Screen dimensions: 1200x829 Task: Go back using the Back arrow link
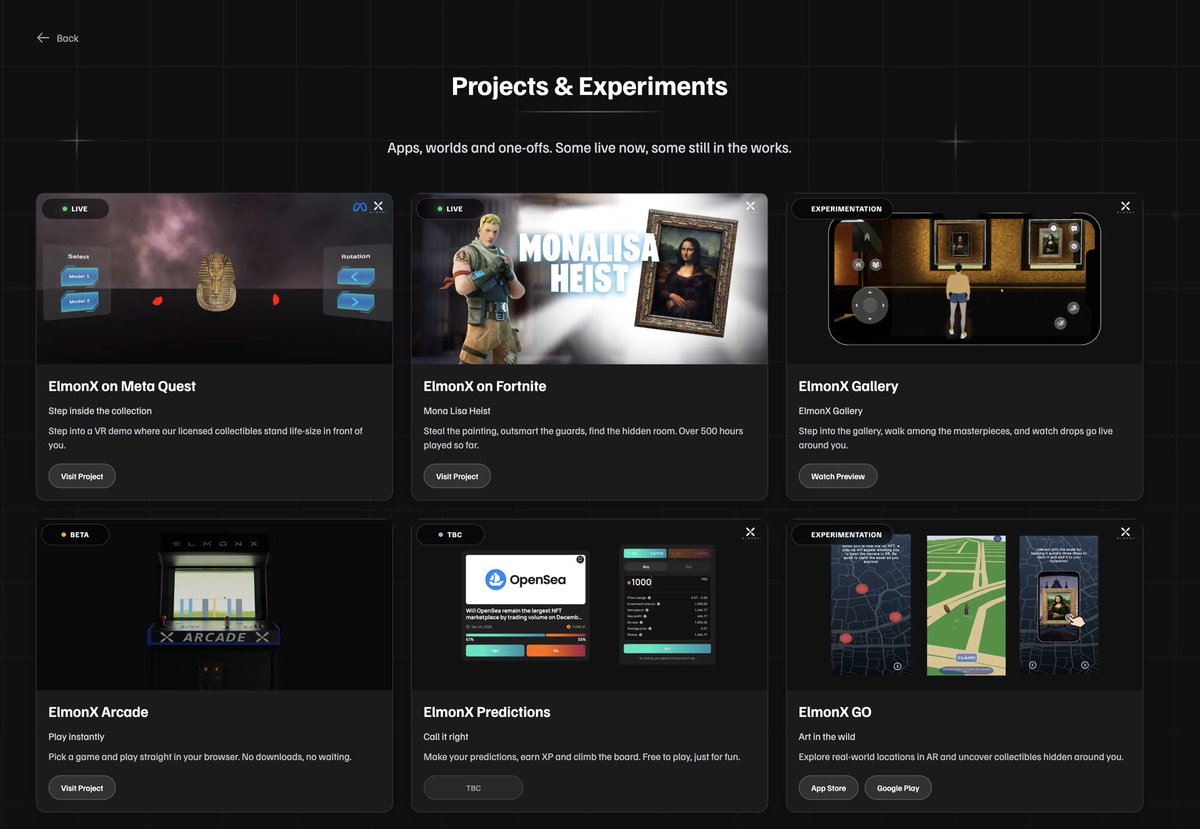pos(58,38)
